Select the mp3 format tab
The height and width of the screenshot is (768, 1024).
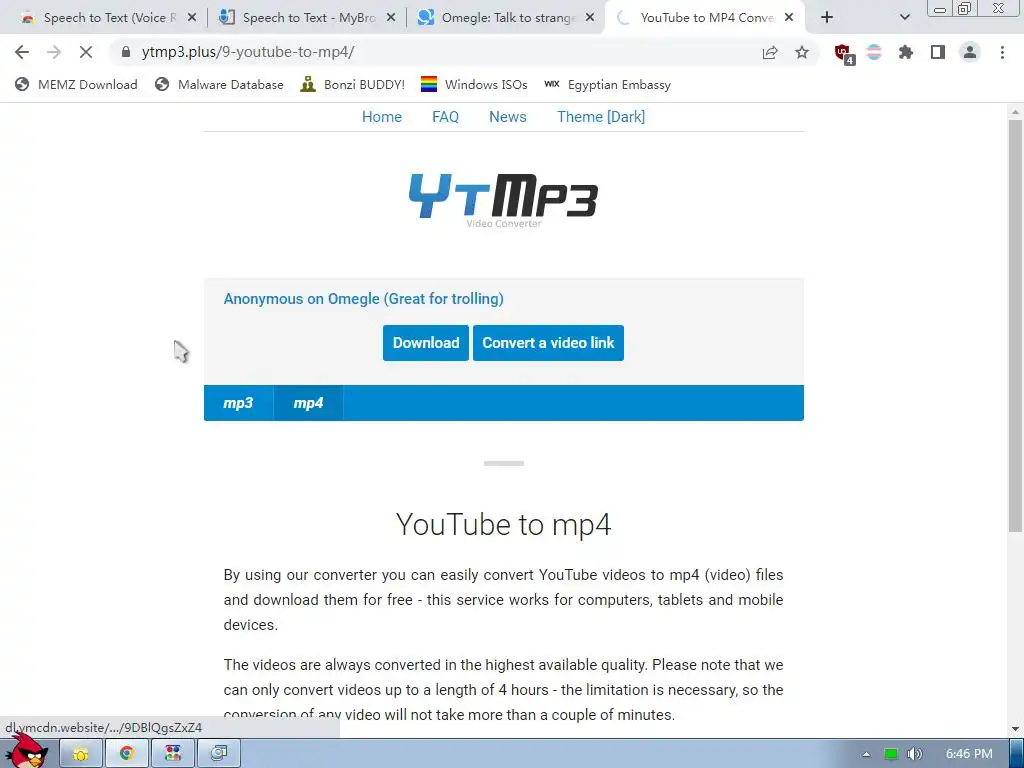pos(238,403)
